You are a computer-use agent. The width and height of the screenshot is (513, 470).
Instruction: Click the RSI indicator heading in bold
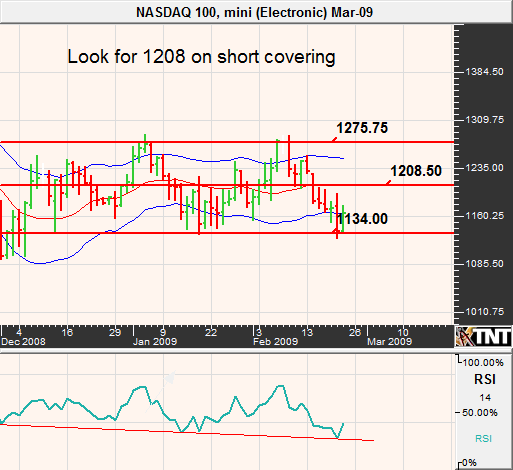pos(485,379)
